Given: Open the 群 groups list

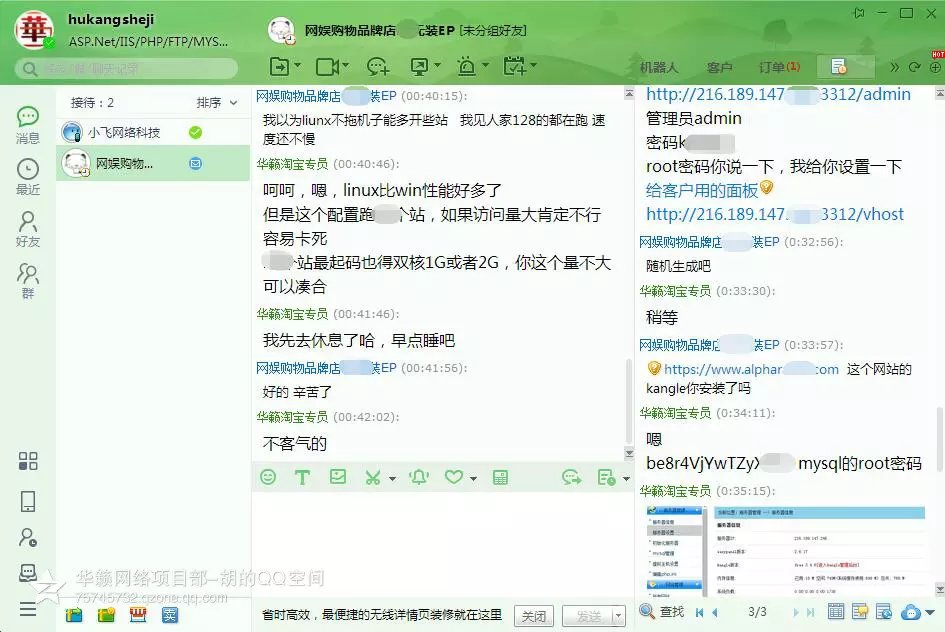Looking at the screenshot, I should tap(28, 281).
